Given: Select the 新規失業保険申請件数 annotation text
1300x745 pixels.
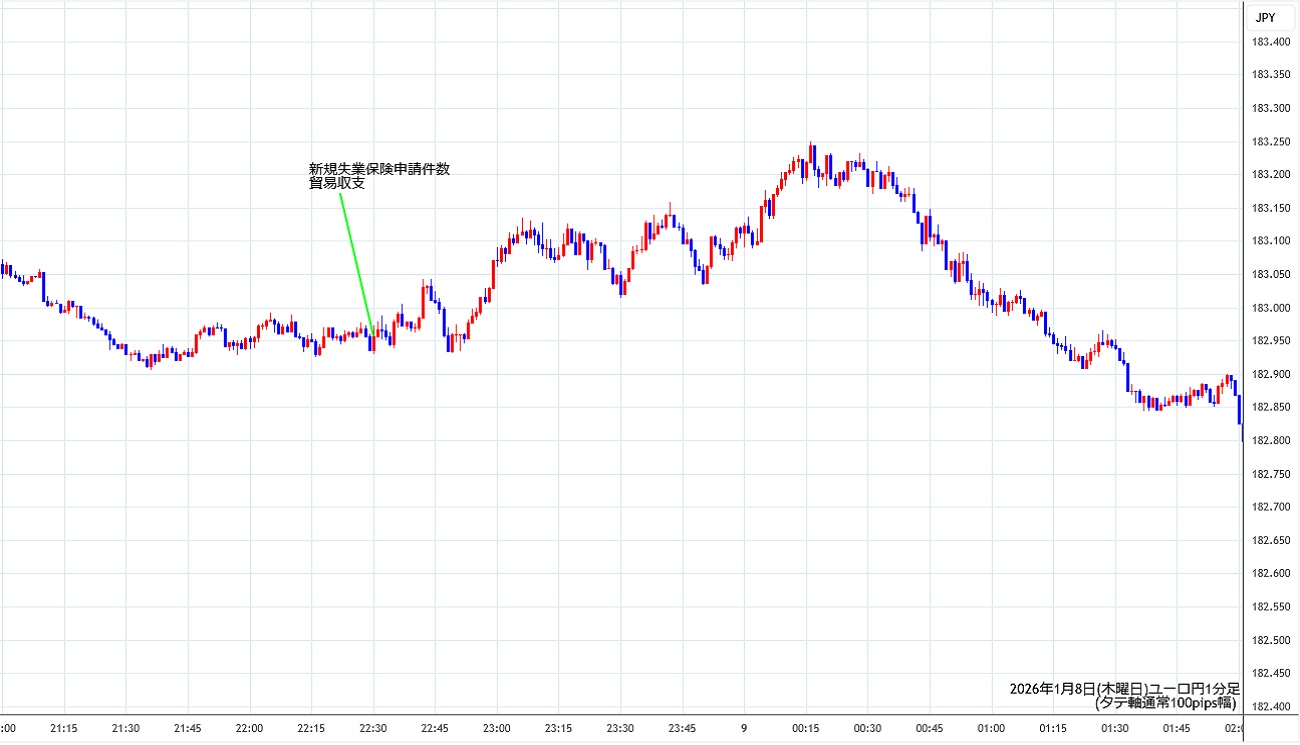Looking at the screenshot, I should 379,169.
